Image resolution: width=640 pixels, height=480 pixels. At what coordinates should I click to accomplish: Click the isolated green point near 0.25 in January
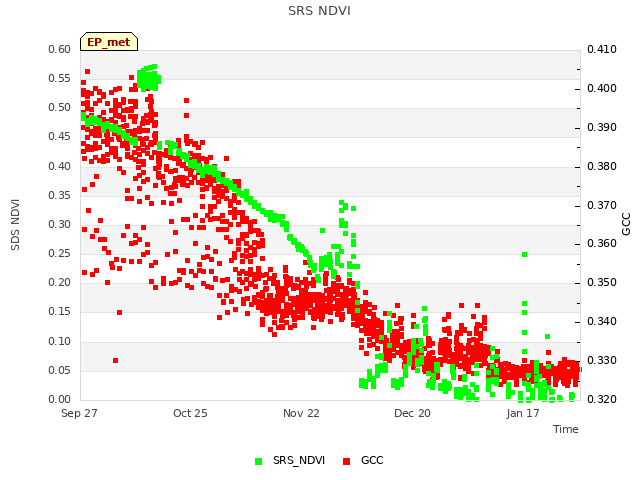[524, 254]
